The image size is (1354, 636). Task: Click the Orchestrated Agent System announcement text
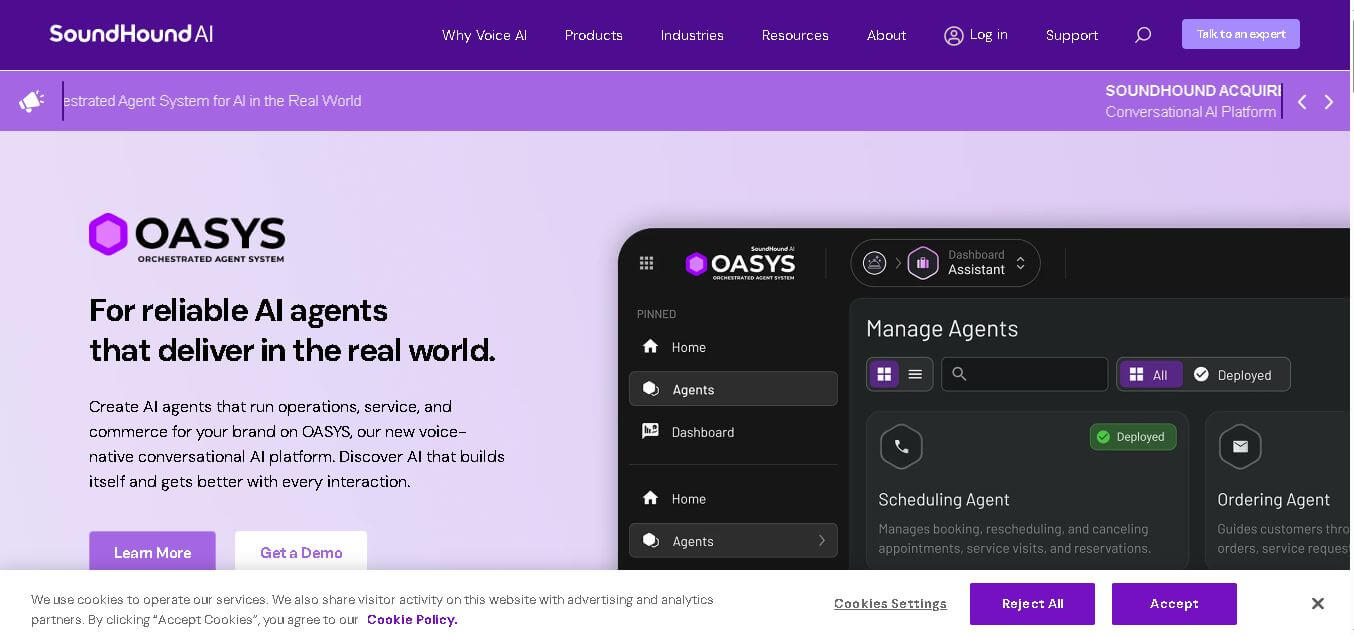point(212,101)
